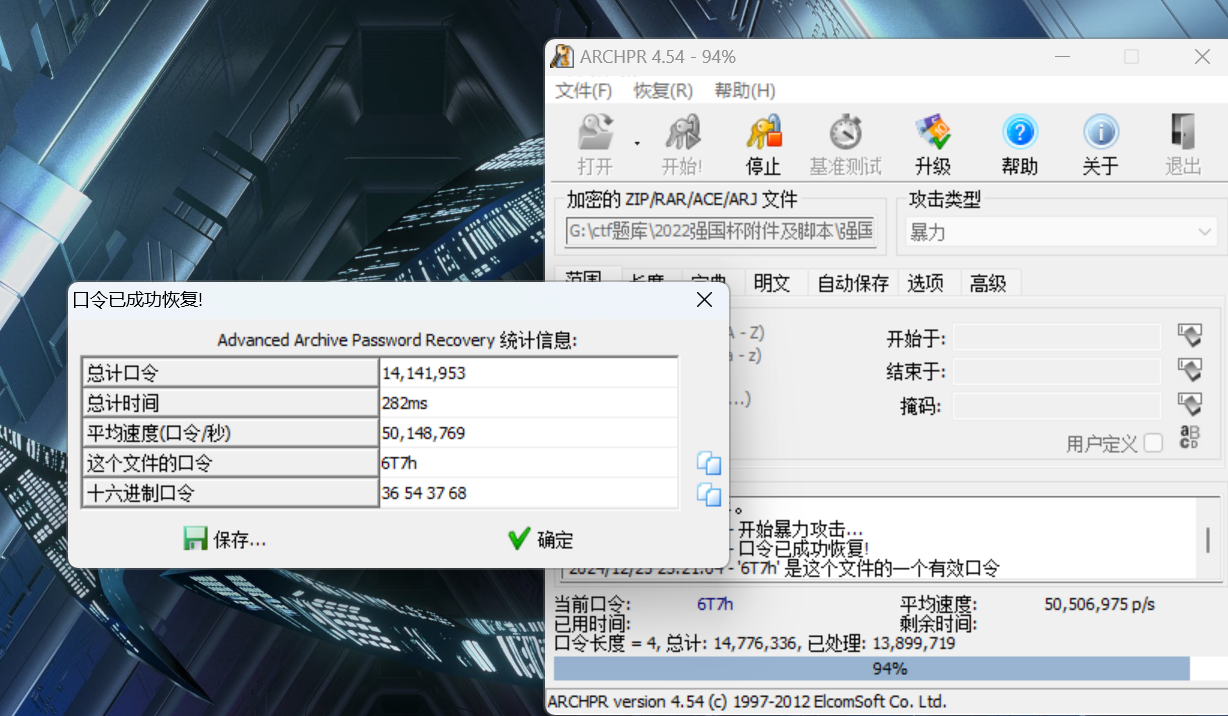1228x716 pixels.
Task: Click the ARCHPR app icon in title bar
Action: click(x=563, y=57)
